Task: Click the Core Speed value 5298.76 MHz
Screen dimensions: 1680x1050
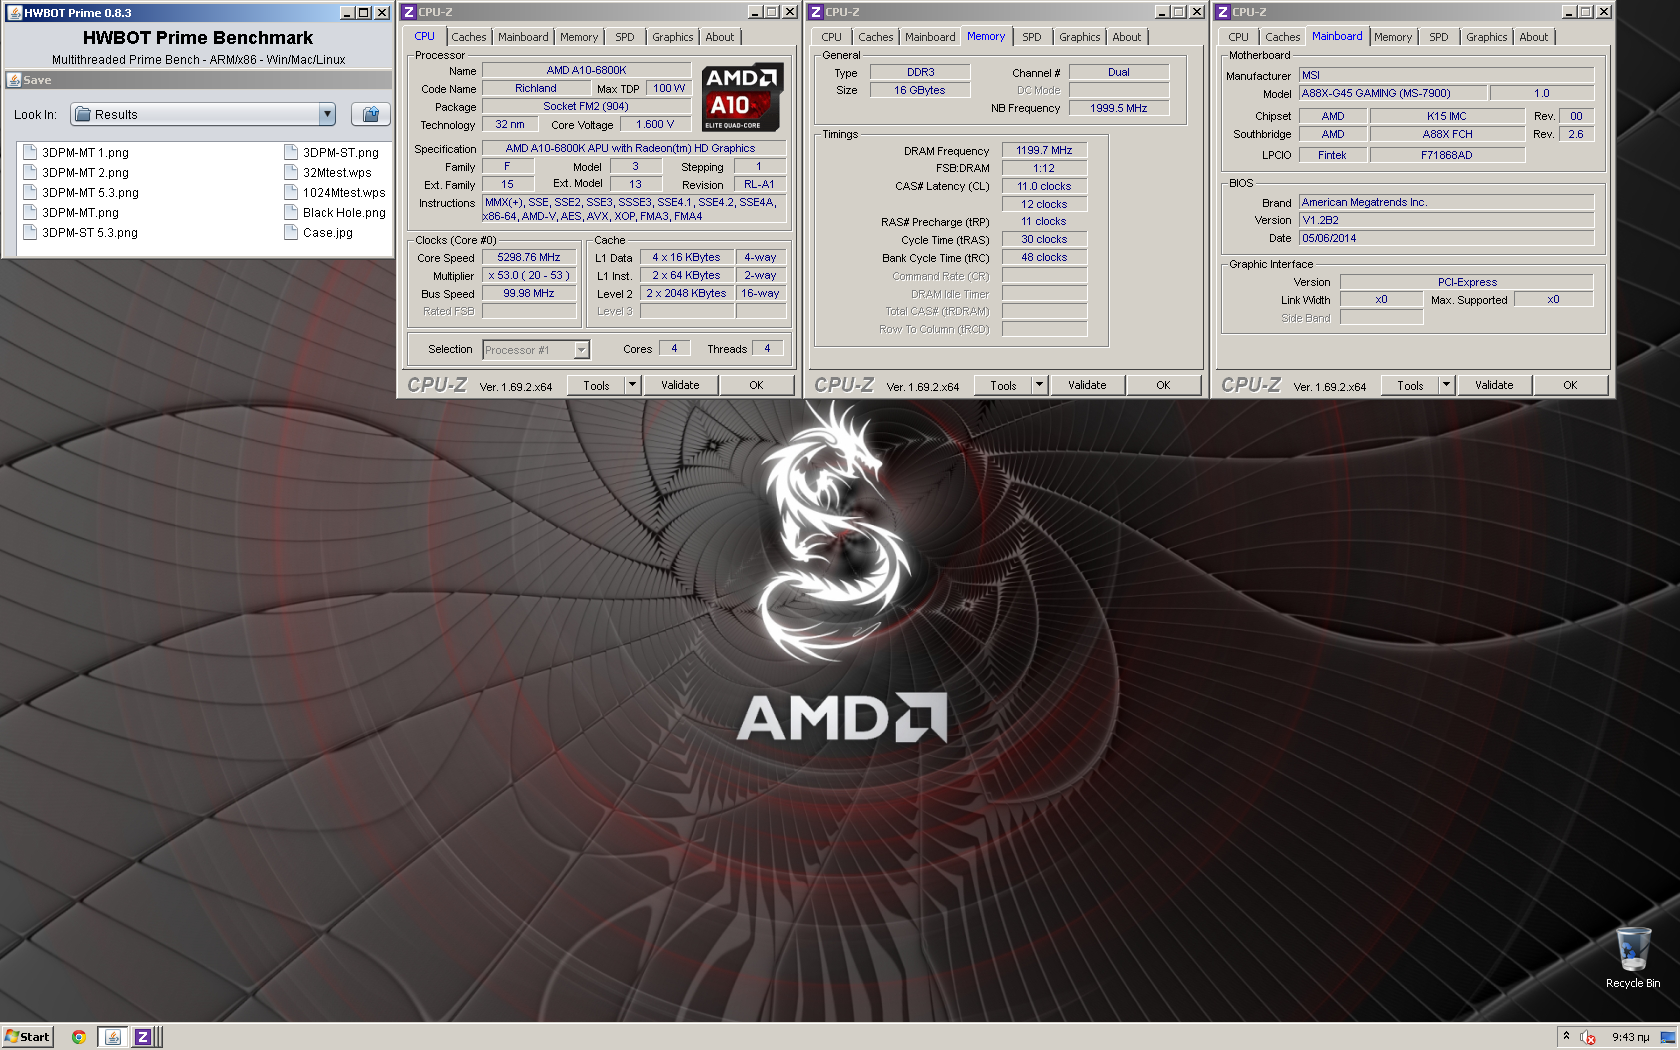Action: [529, 257]
